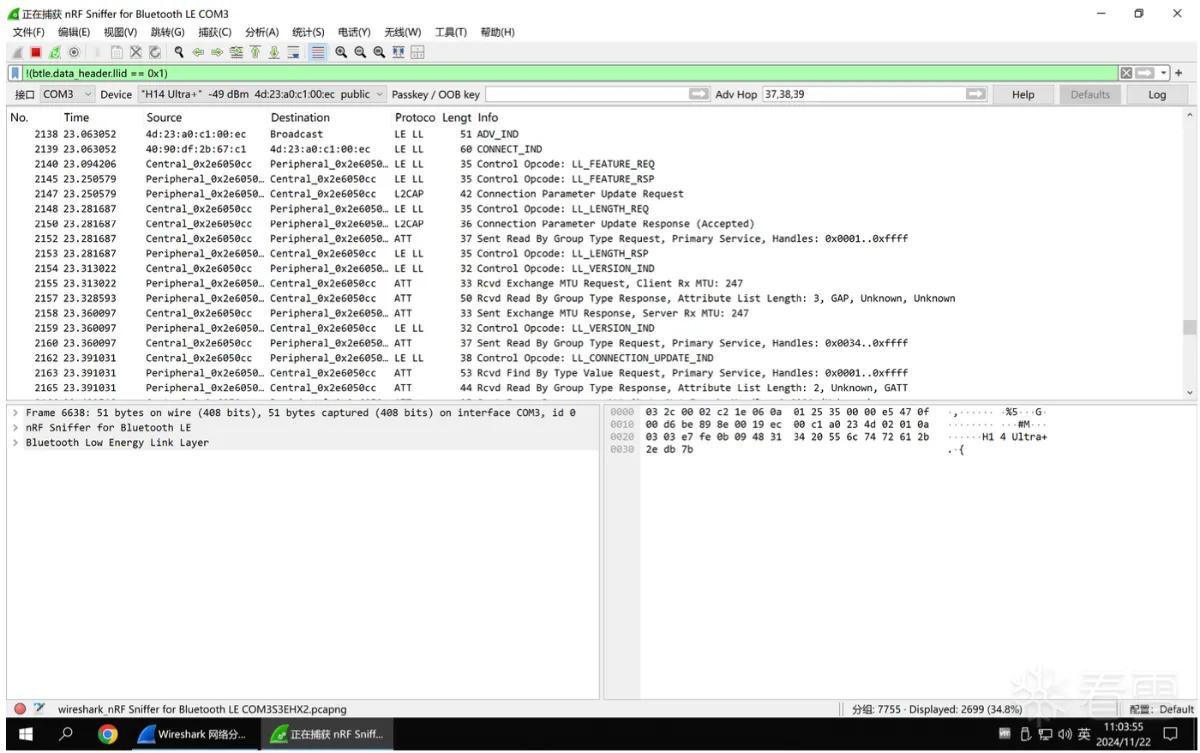Image resolution: width=1200 pixels, height=753 pixels.
Task: Open the COM3 interface dropdown
Action: (x=67, y=94)
